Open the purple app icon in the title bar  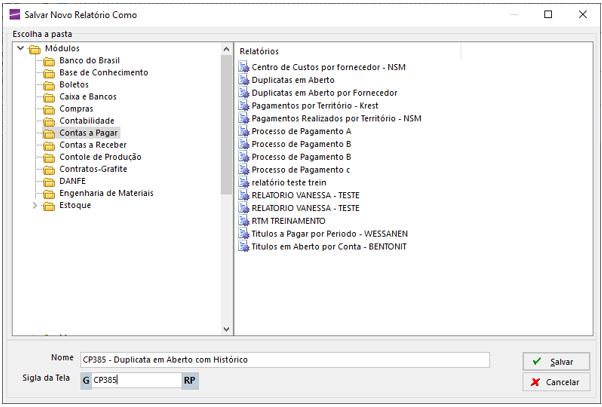[15, 15]
